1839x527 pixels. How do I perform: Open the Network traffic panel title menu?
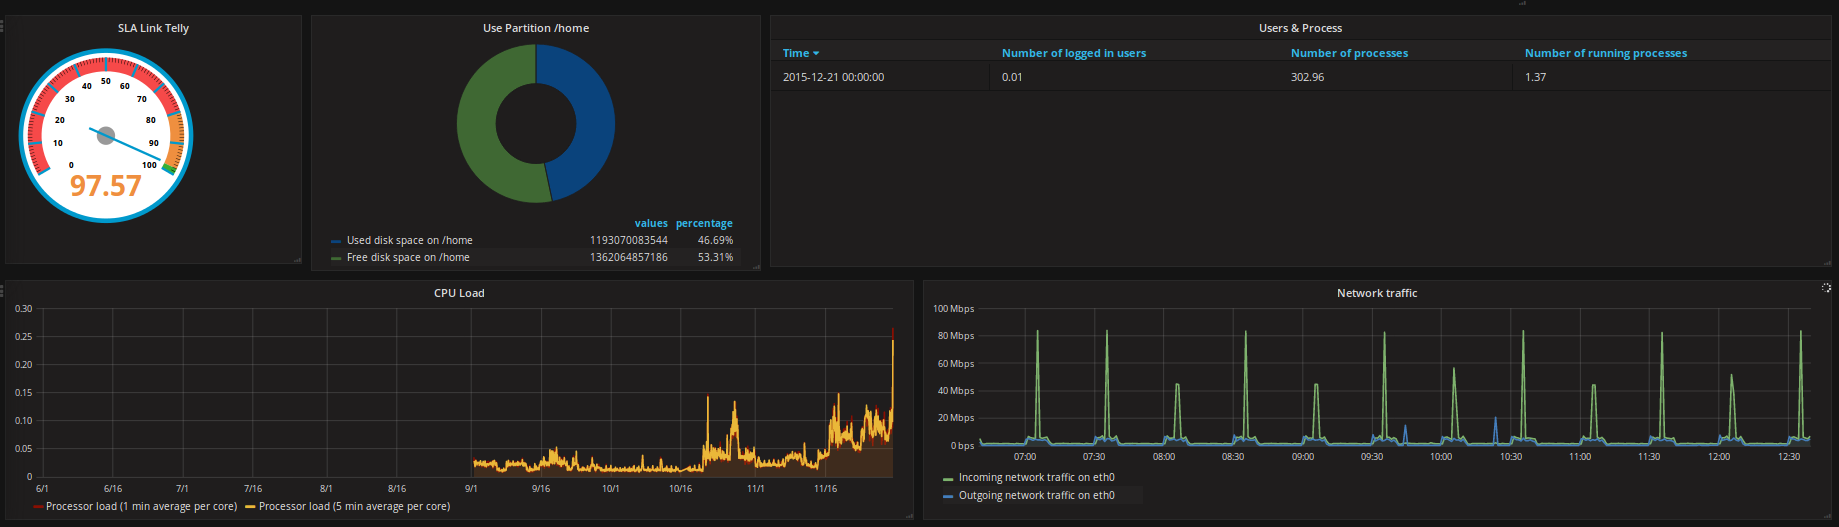(1377, 293)
